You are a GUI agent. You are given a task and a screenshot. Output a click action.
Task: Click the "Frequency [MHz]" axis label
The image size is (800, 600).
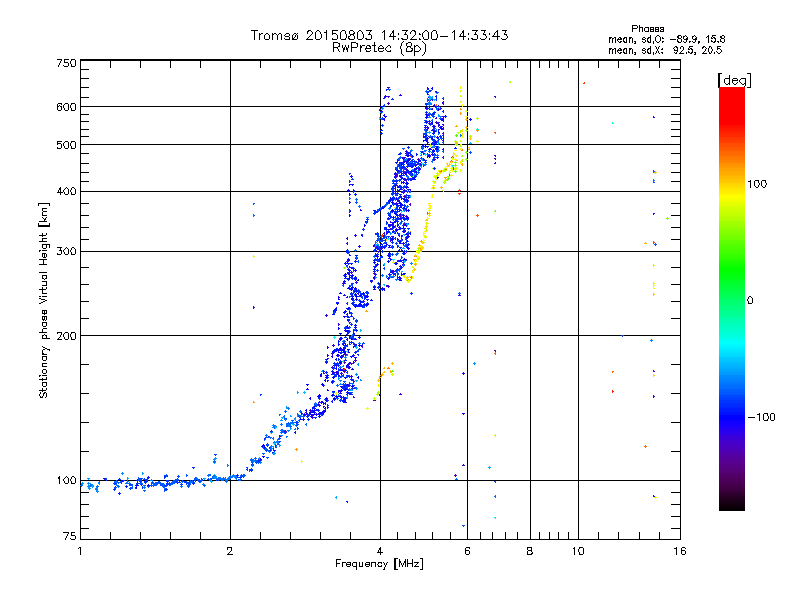pyautogui.click(x=379, y=564)
